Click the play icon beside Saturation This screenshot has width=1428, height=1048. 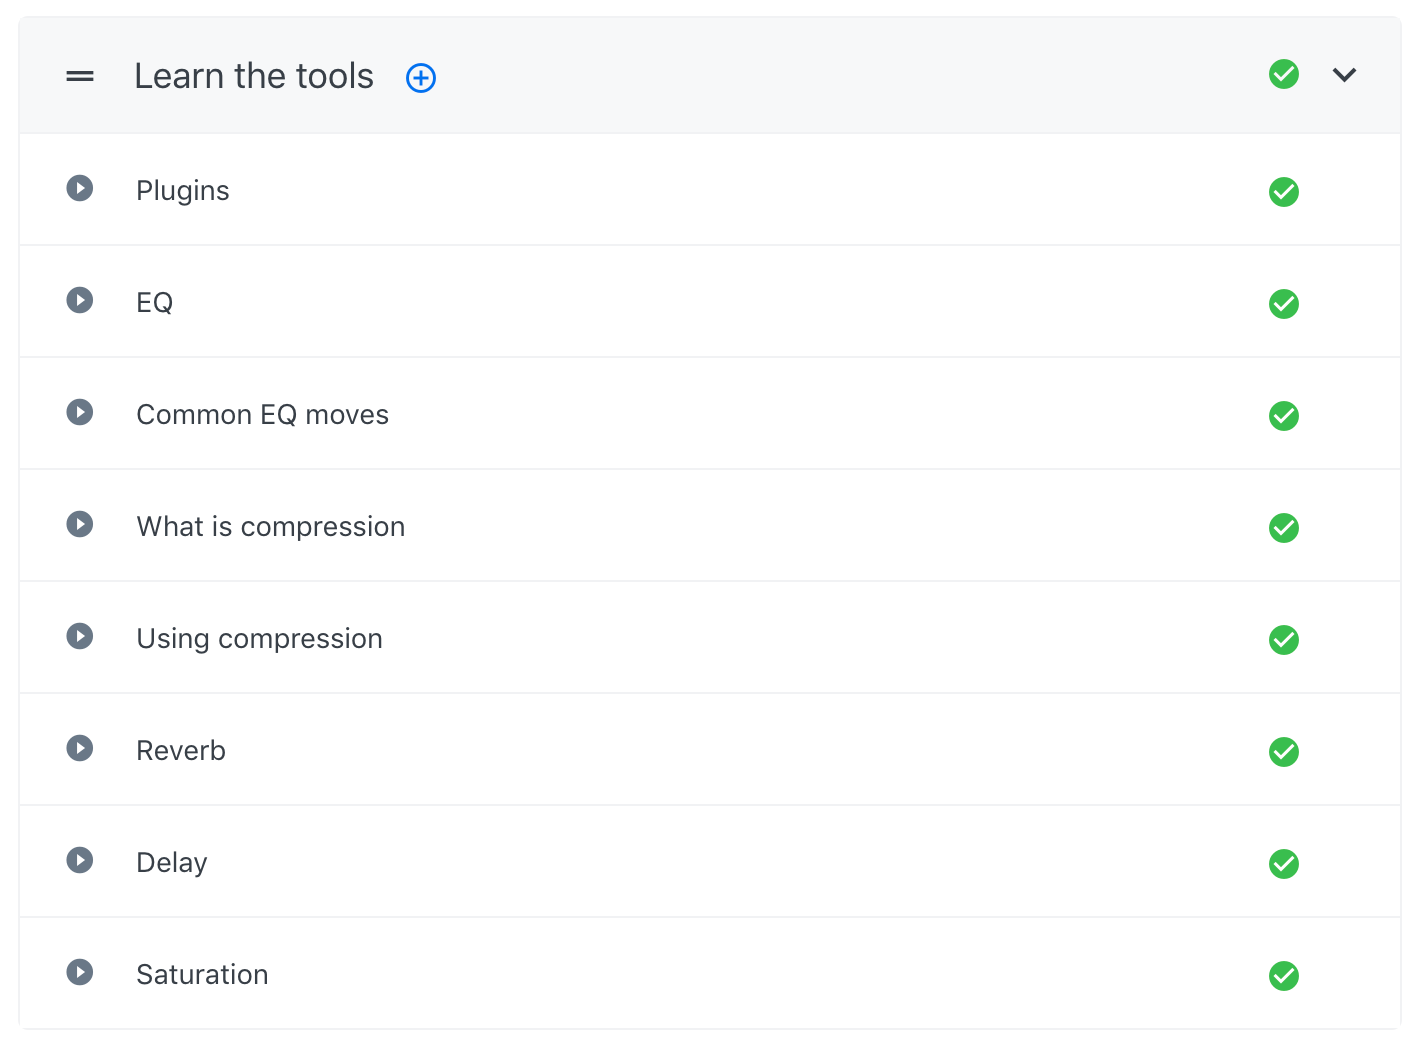(x=80, y=972)
